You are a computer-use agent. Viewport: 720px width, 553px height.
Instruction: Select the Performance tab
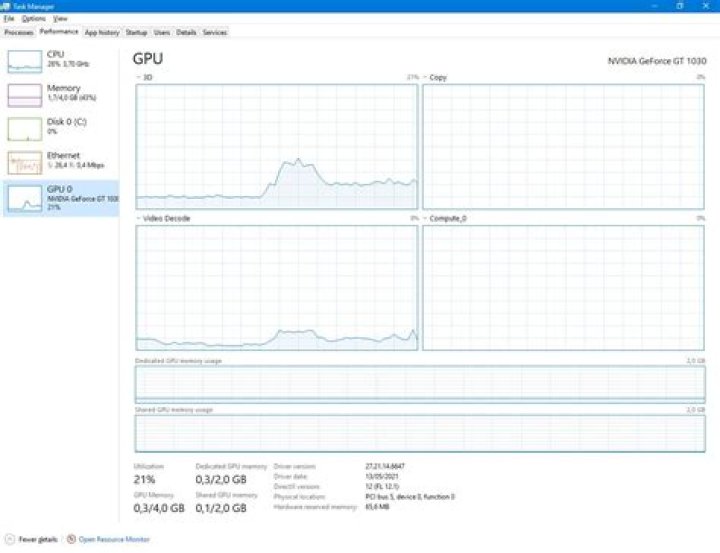[x=59, y=32]
